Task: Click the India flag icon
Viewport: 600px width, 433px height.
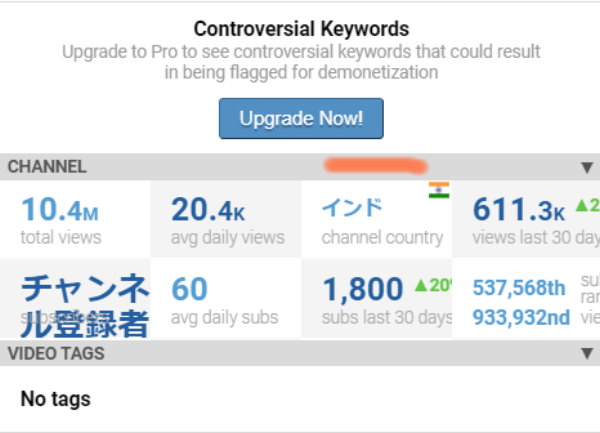Action: [438, 190]
